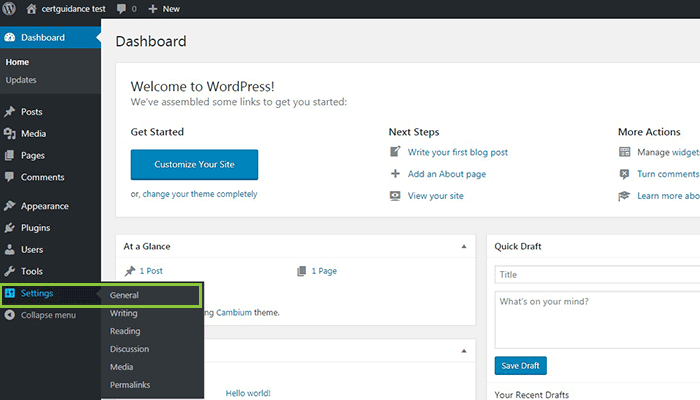Click the What's on your mind text area
The height and width of the screenshot is (400, 700).
[597, 320]
